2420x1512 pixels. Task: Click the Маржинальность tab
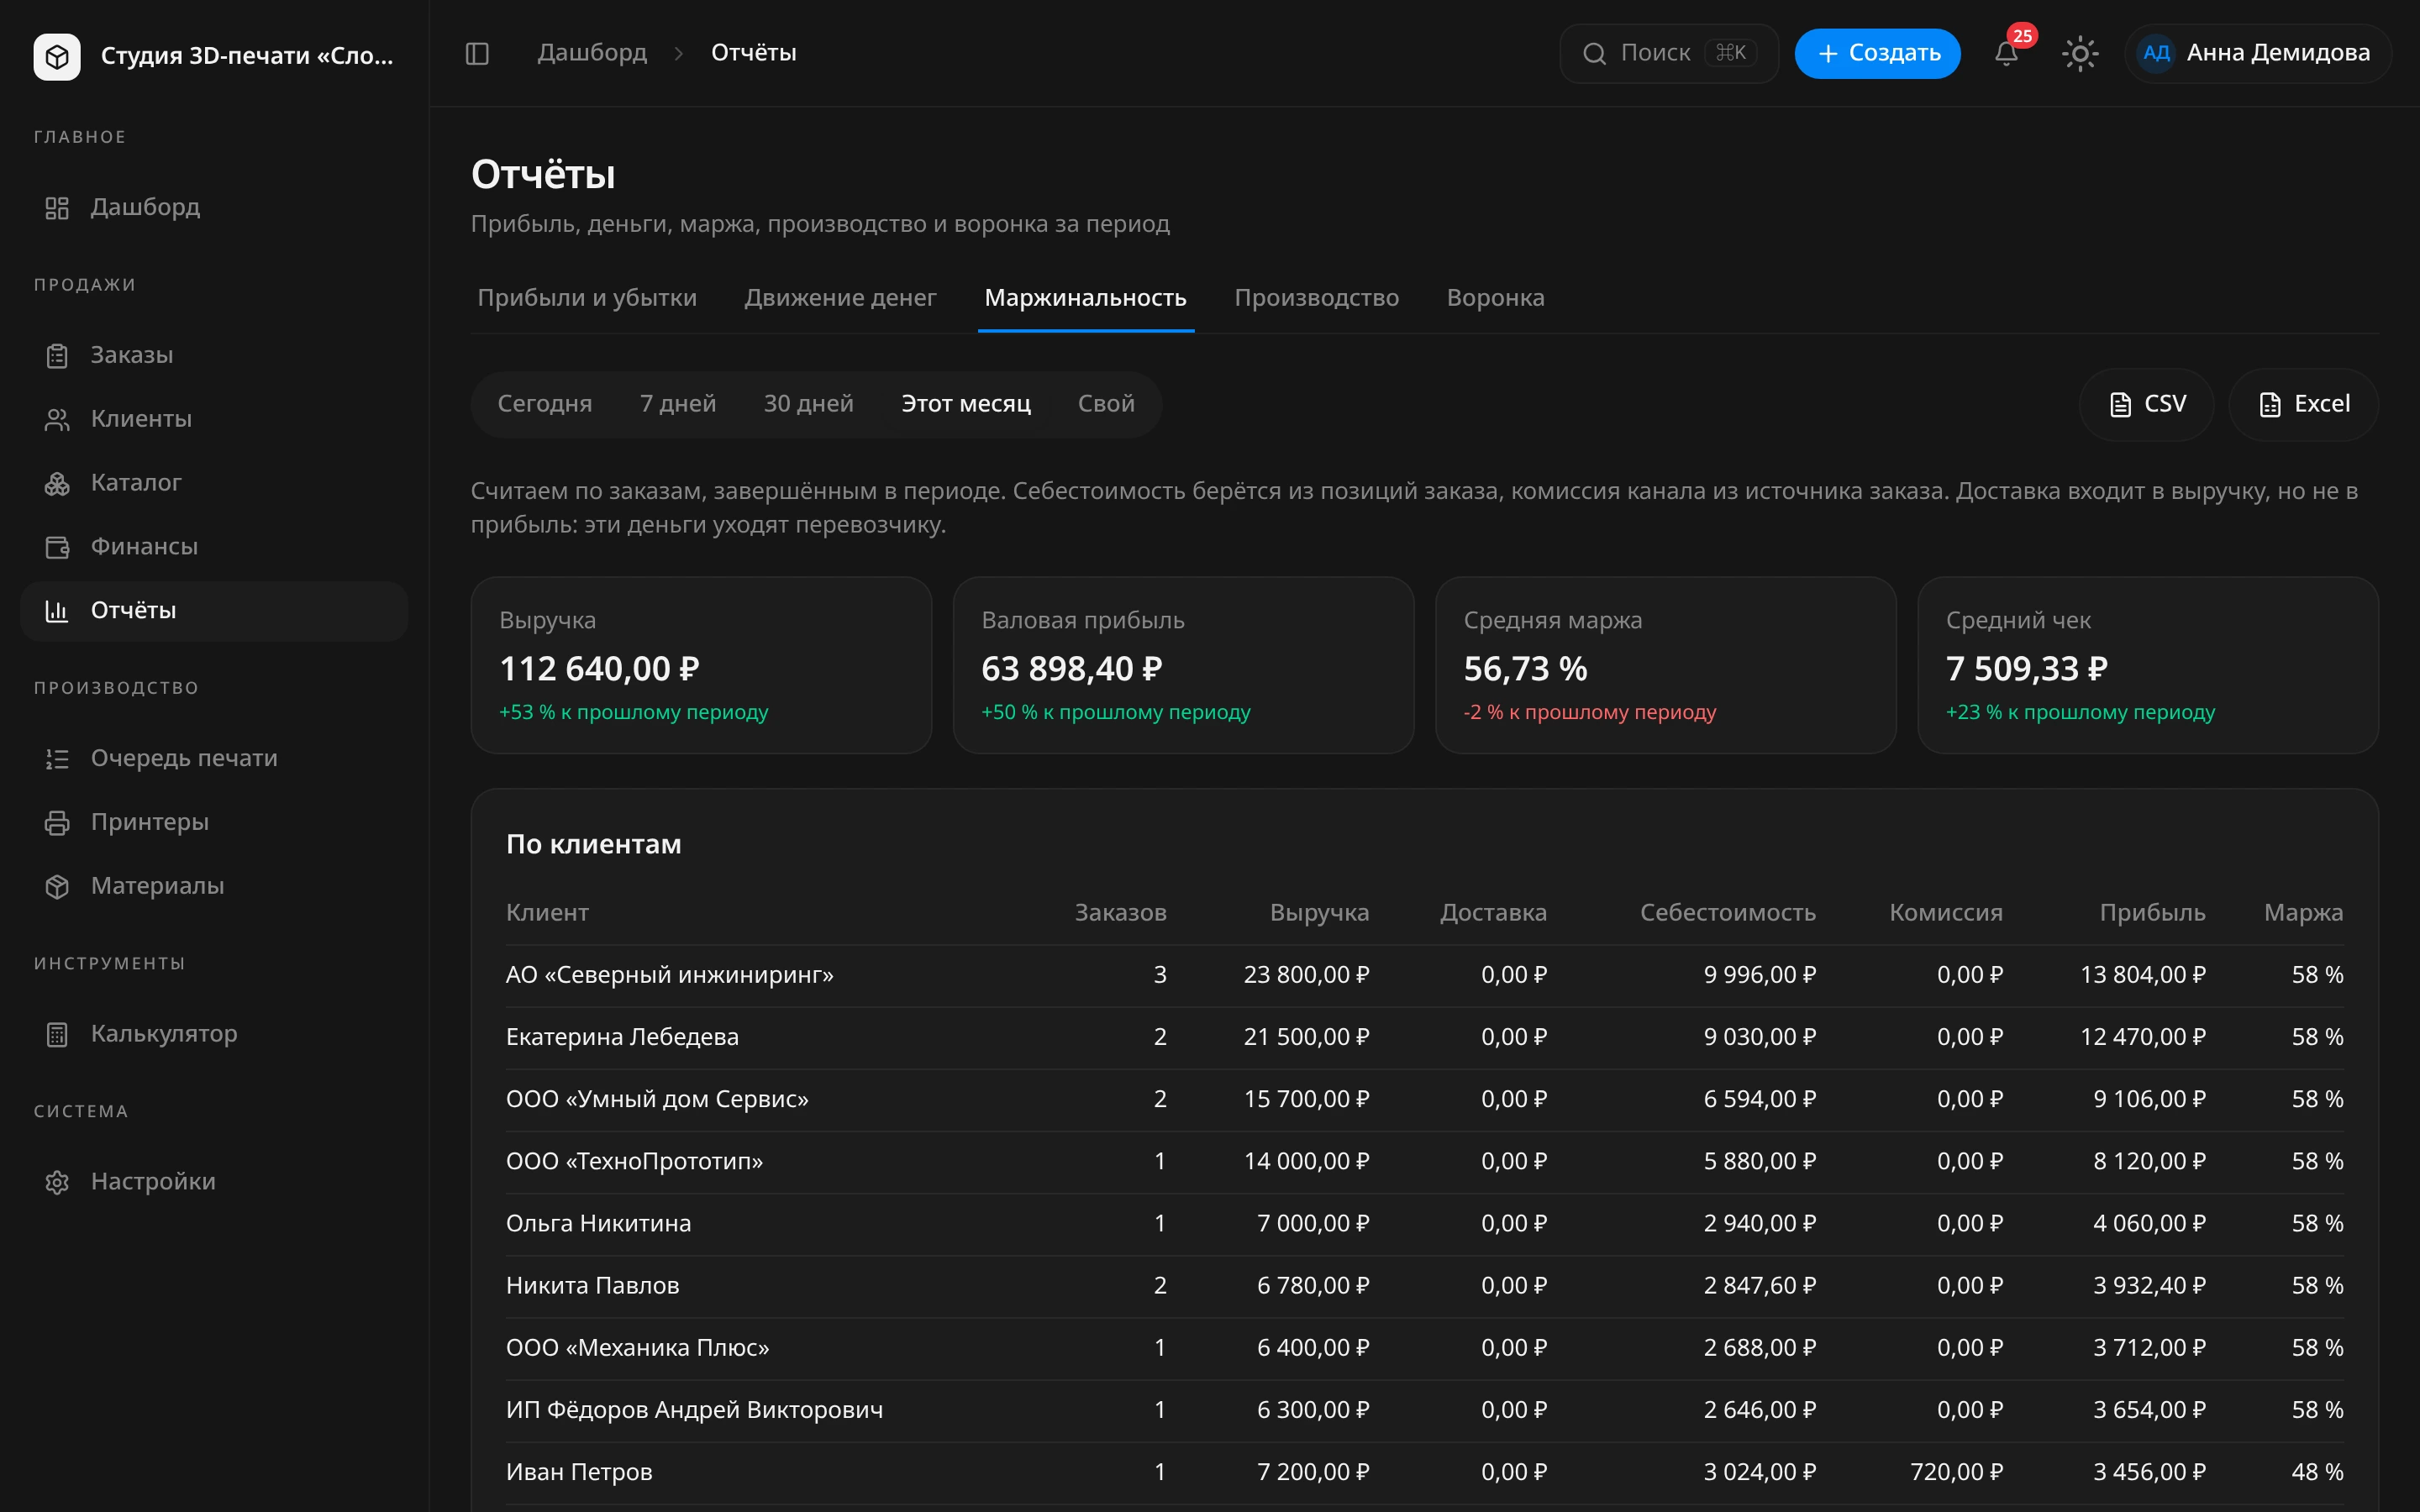click(1085, 298)
